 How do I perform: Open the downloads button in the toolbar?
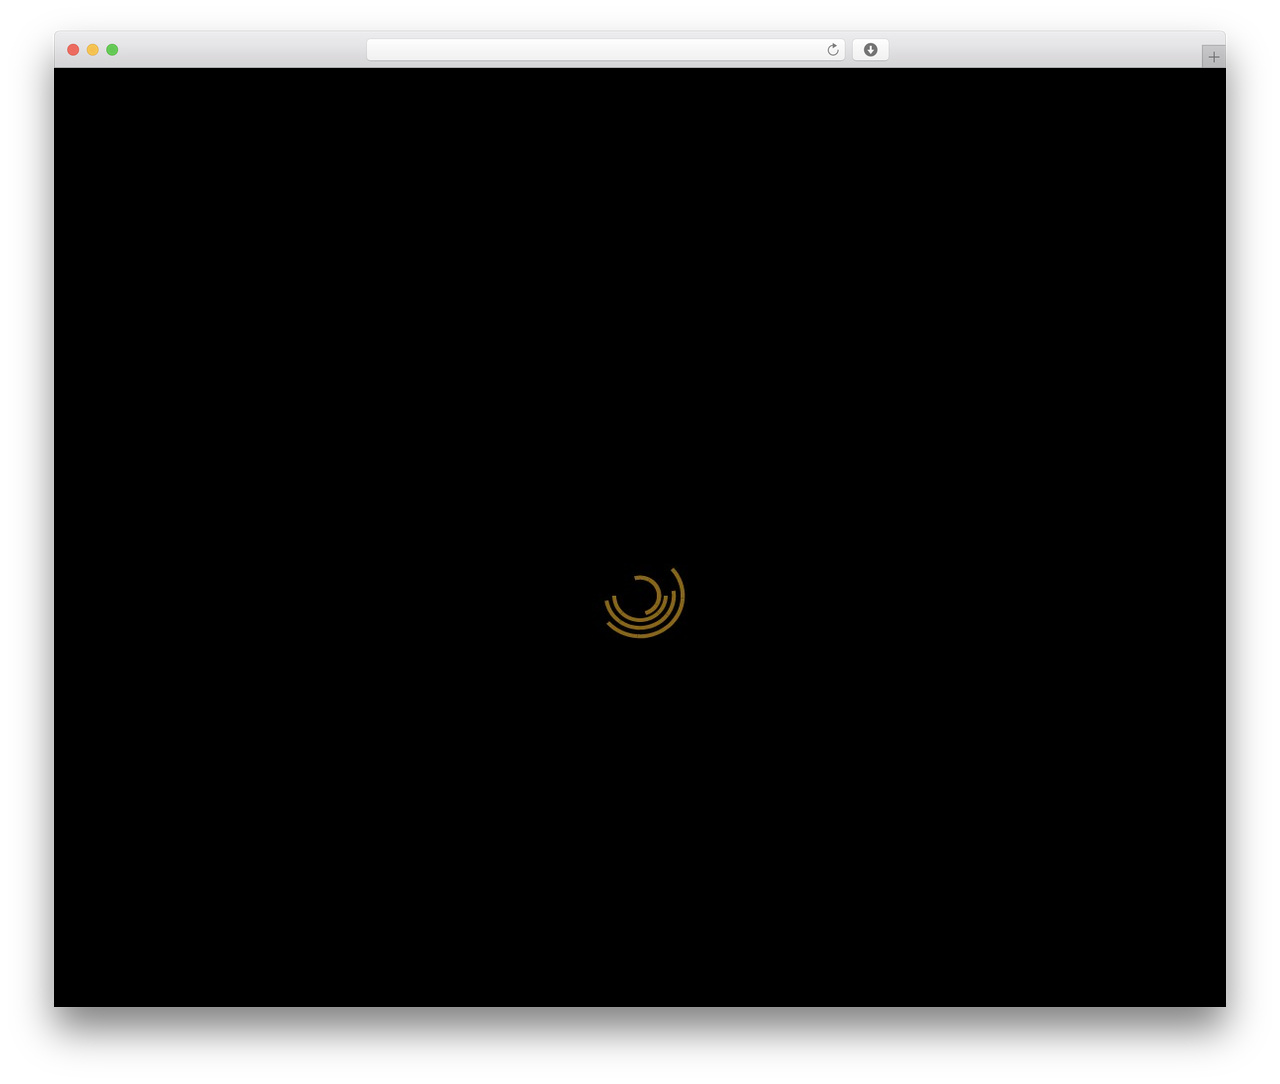click(870, 50)
